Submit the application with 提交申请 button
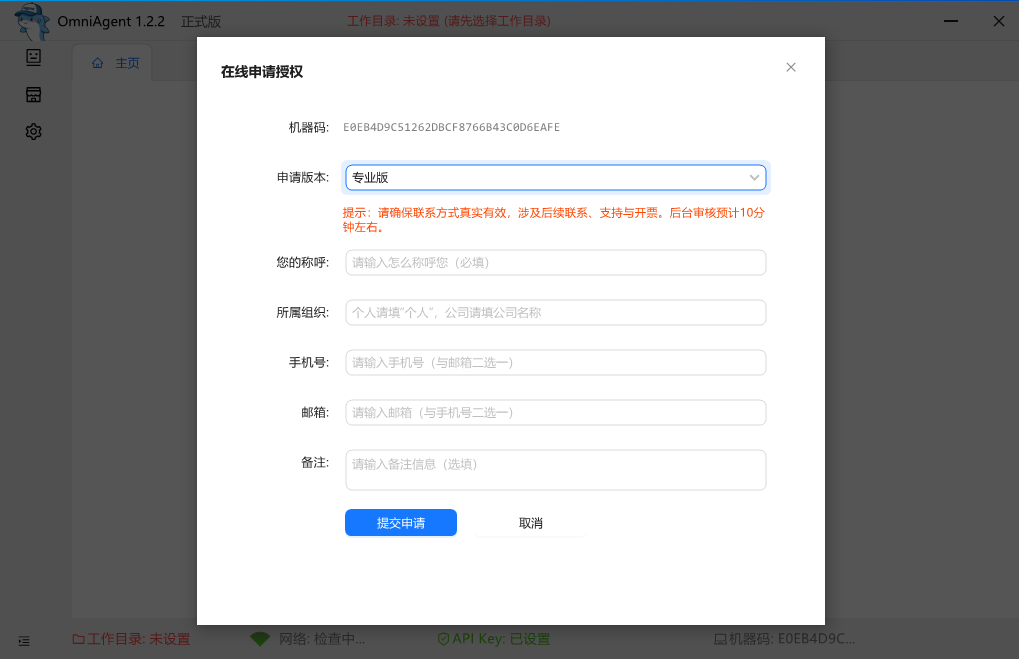The image size is (1019, 659). click(x=400, y=522)
